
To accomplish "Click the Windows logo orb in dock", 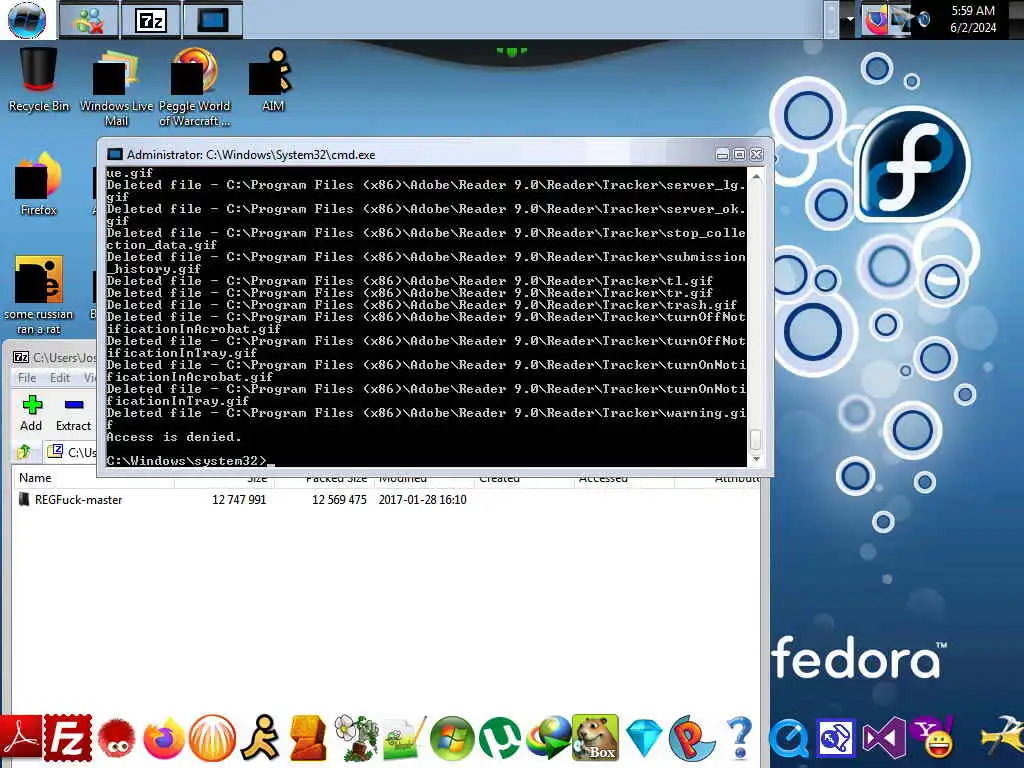I will 452,739.
